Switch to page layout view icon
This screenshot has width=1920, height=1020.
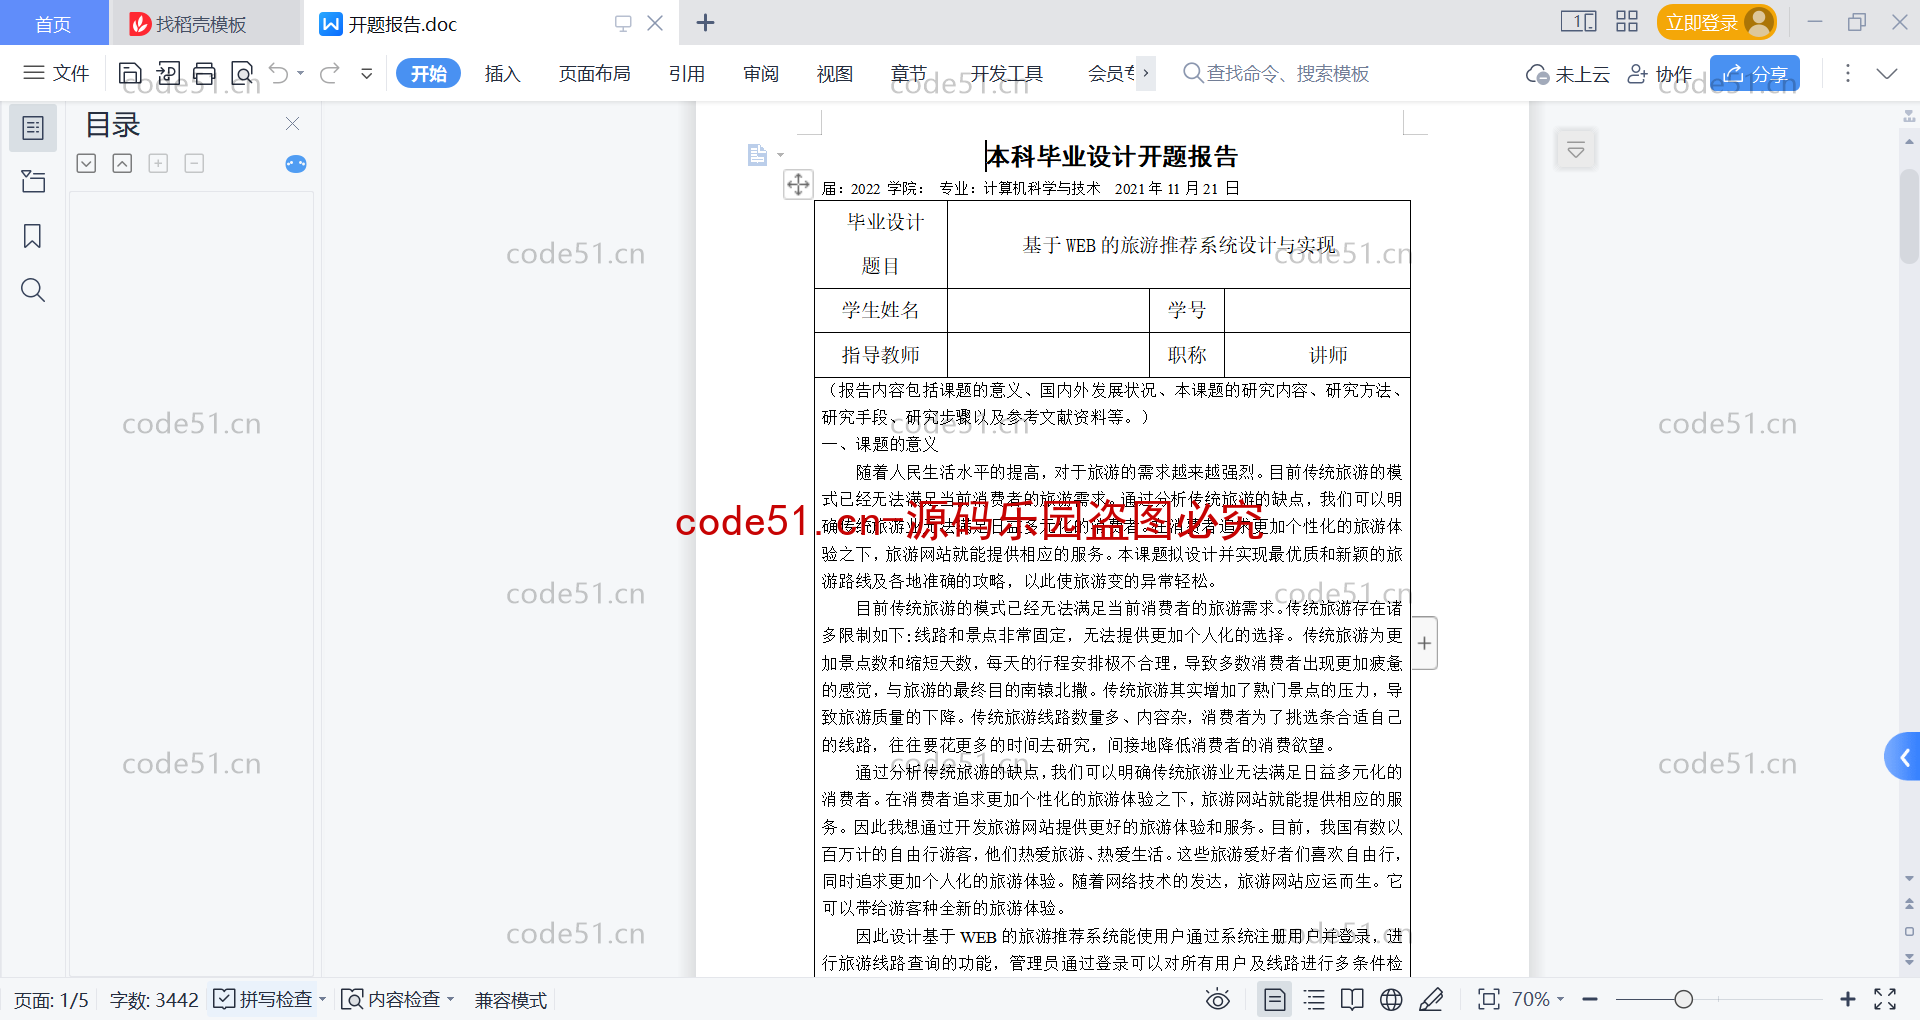[x=1275, y=999]
